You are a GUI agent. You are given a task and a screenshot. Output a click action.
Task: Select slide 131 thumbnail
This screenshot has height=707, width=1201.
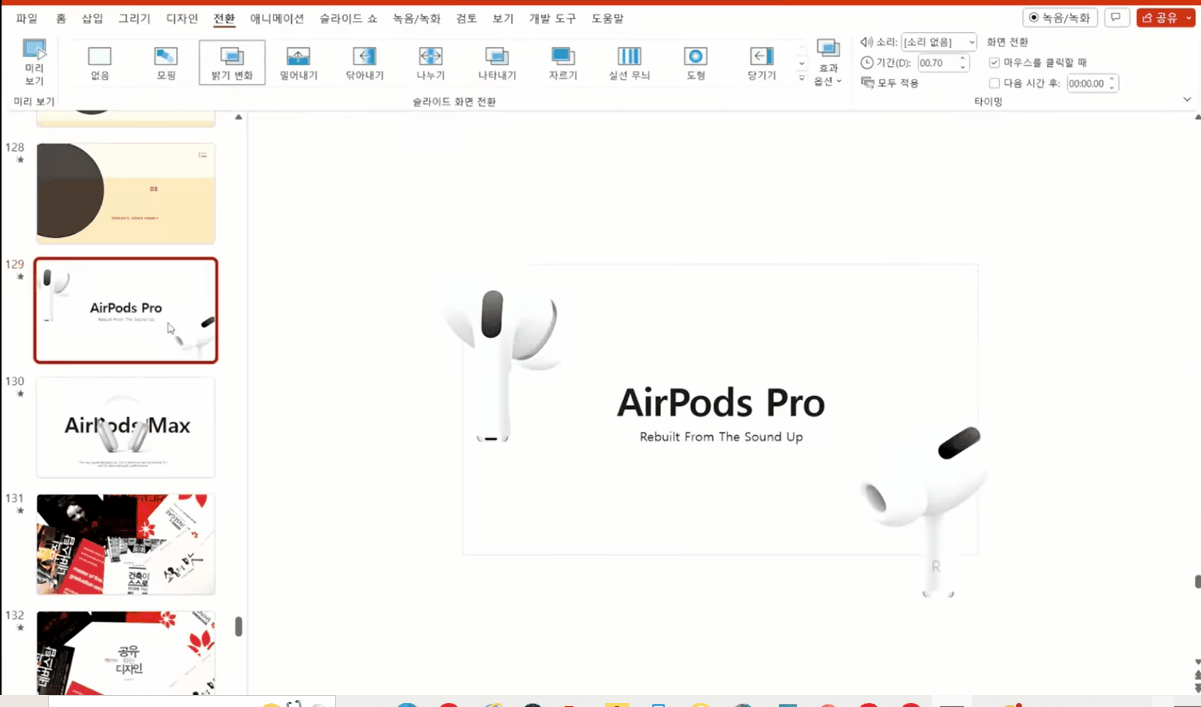click(126, 544)
